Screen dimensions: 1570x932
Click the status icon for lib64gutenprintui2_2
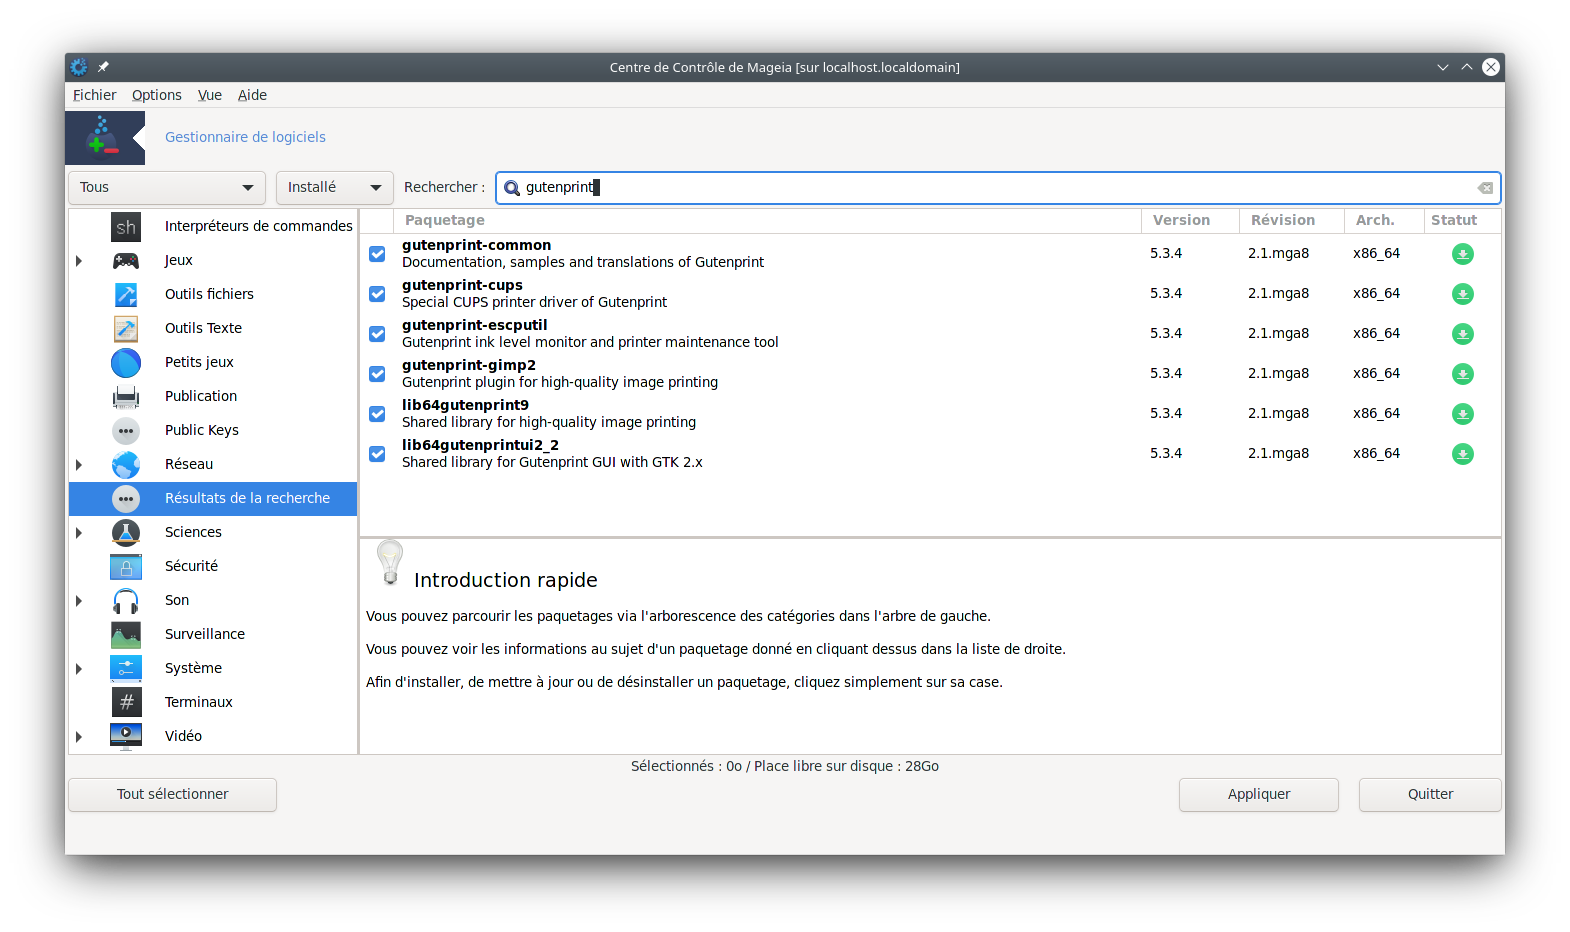coord(1462,454)
